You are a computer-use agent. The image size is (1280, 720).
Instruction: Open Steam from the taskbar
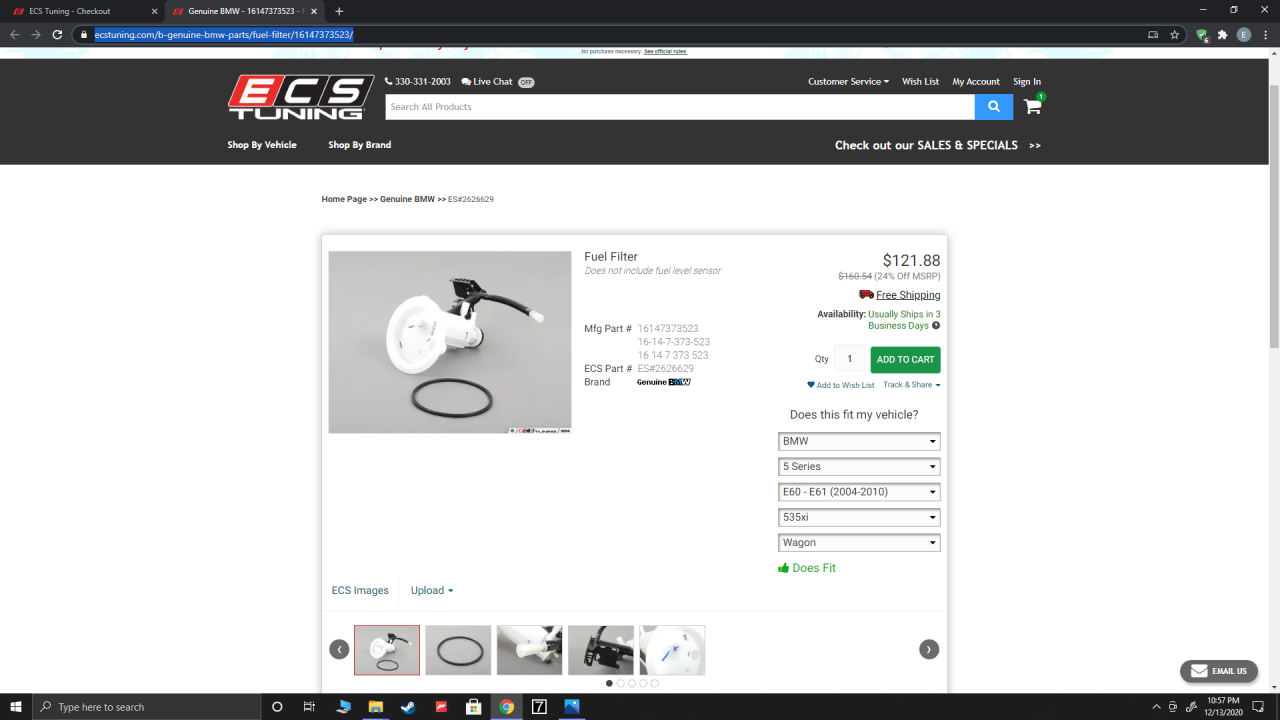[408, 707]
